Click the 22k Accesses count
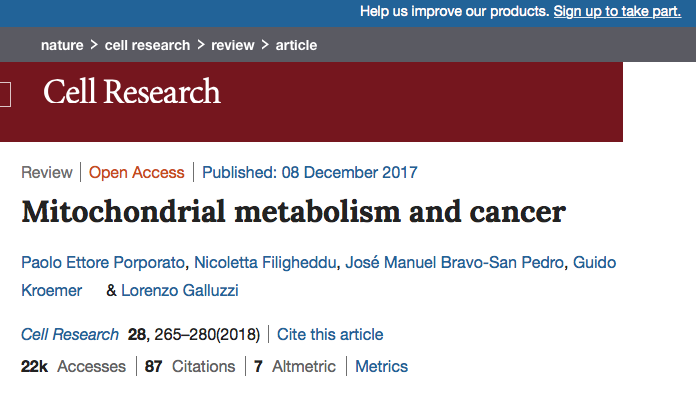Screen dimensions: 696x400 (x=73, y=366)
